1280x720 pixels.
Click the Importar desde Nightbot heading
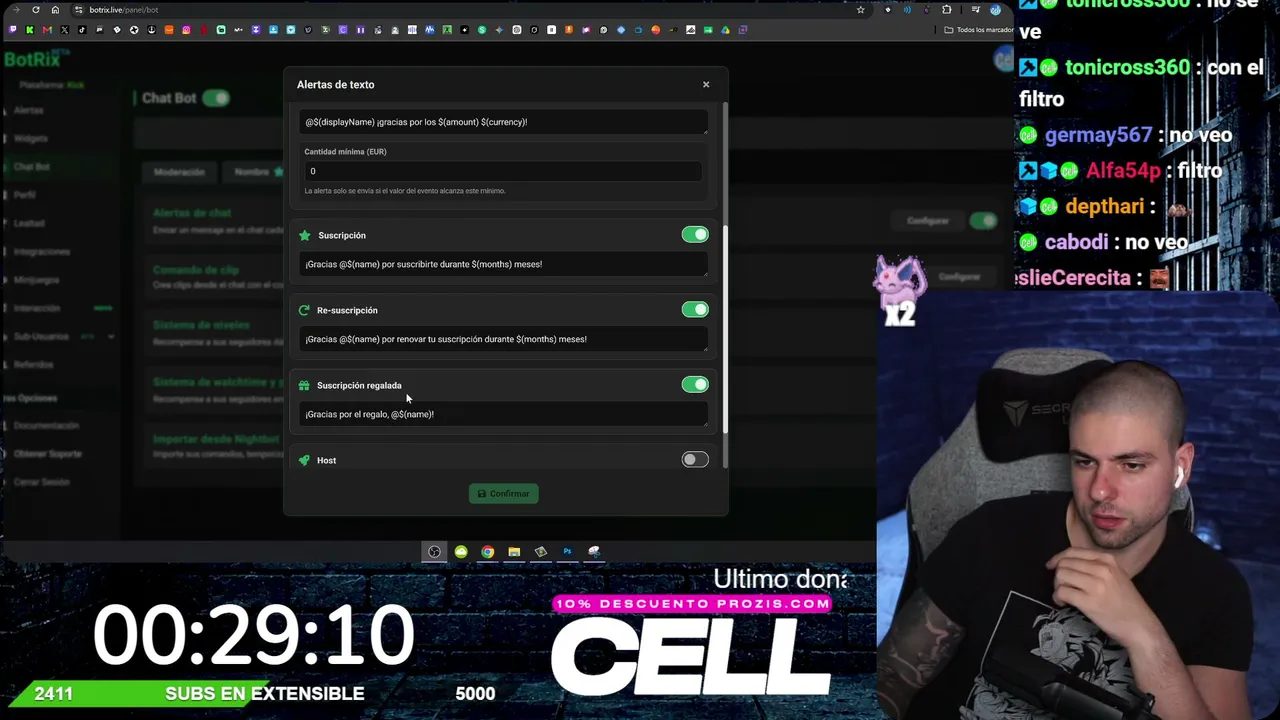(x=216, y=440)
